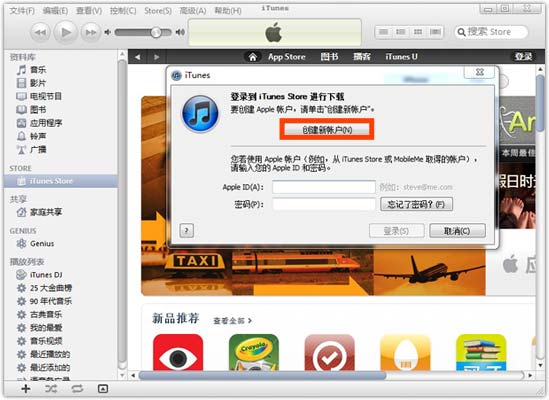Screen dimensions: 549x400
Task: Skip to the next track button
Action: [91, 33]
